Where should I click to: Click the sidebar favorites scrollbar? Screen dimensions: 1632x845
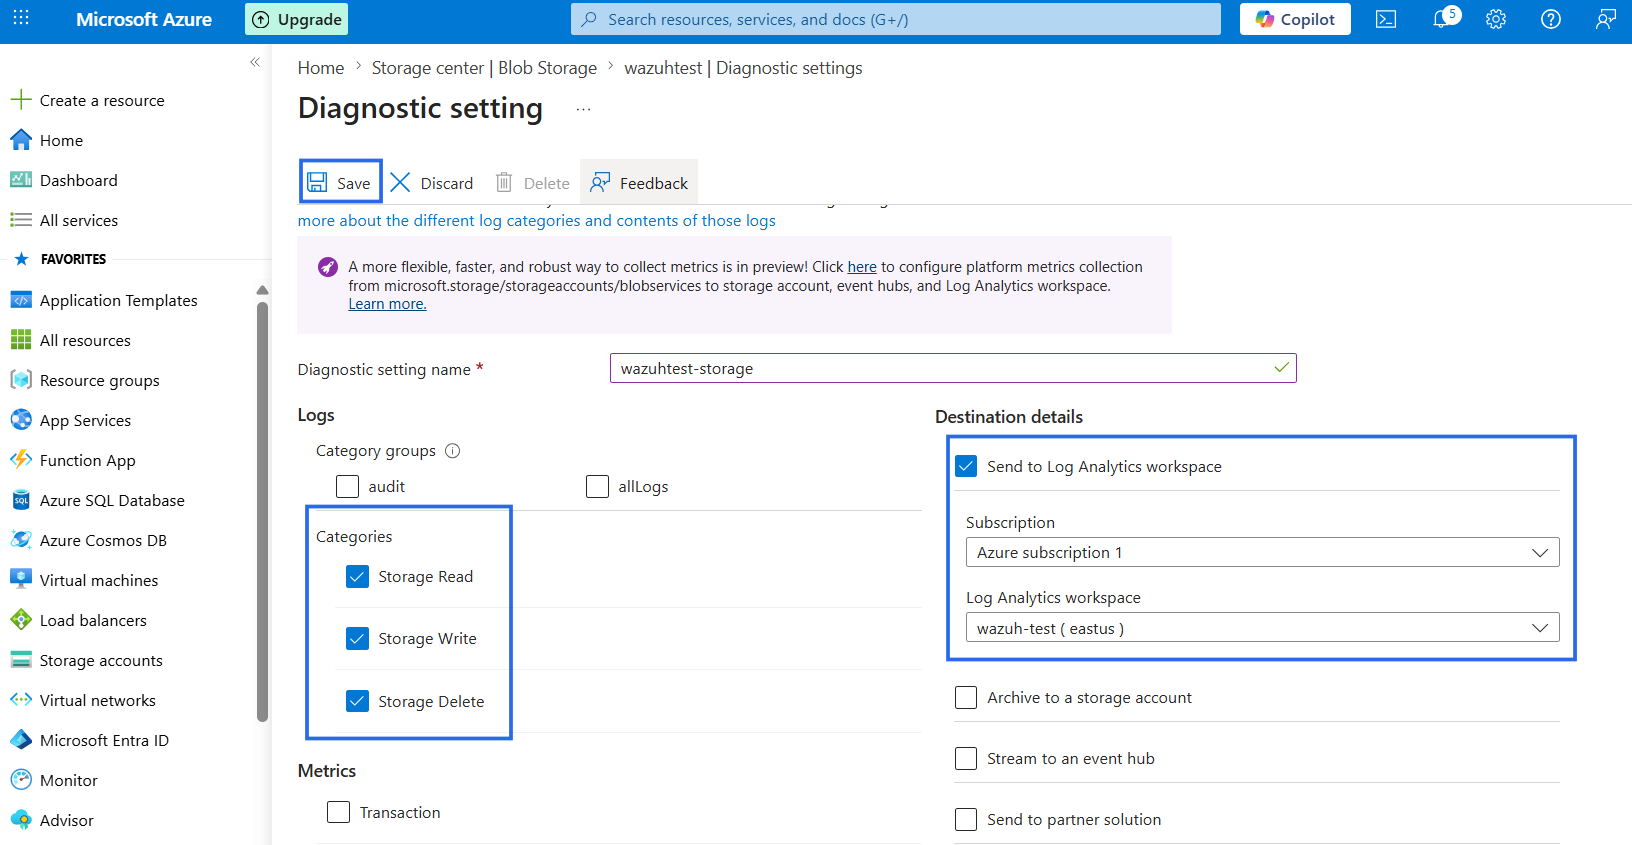coord(262,510)
